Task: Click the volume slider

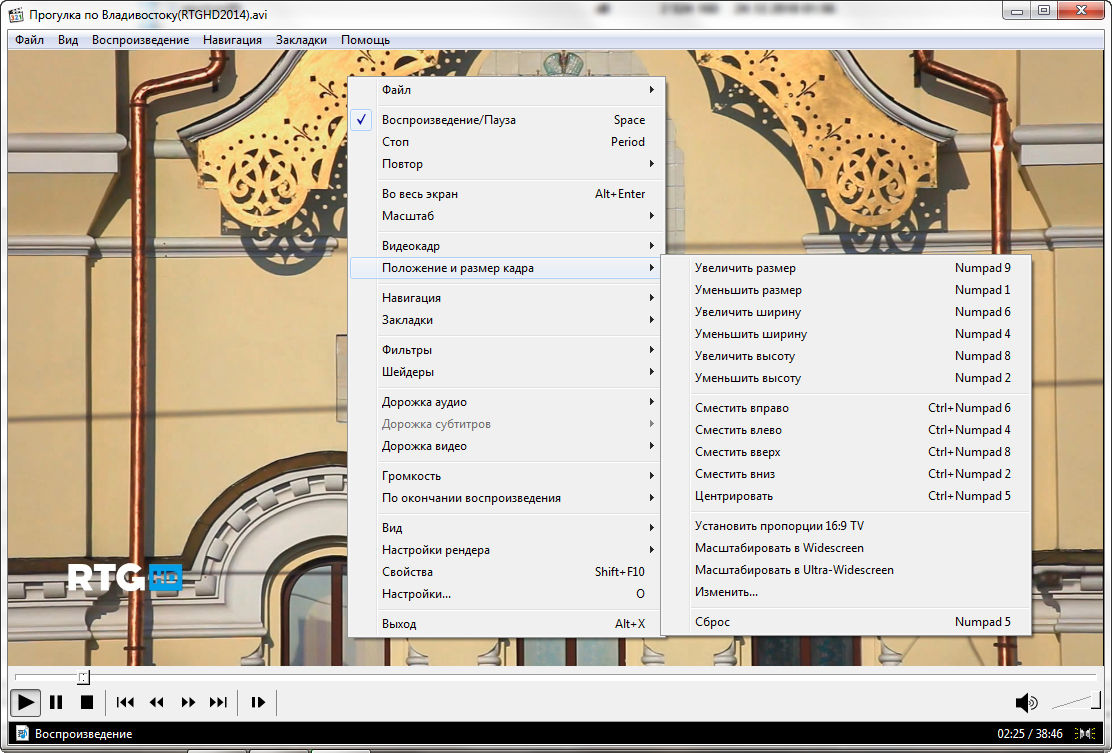Action: click(1075, 702)
